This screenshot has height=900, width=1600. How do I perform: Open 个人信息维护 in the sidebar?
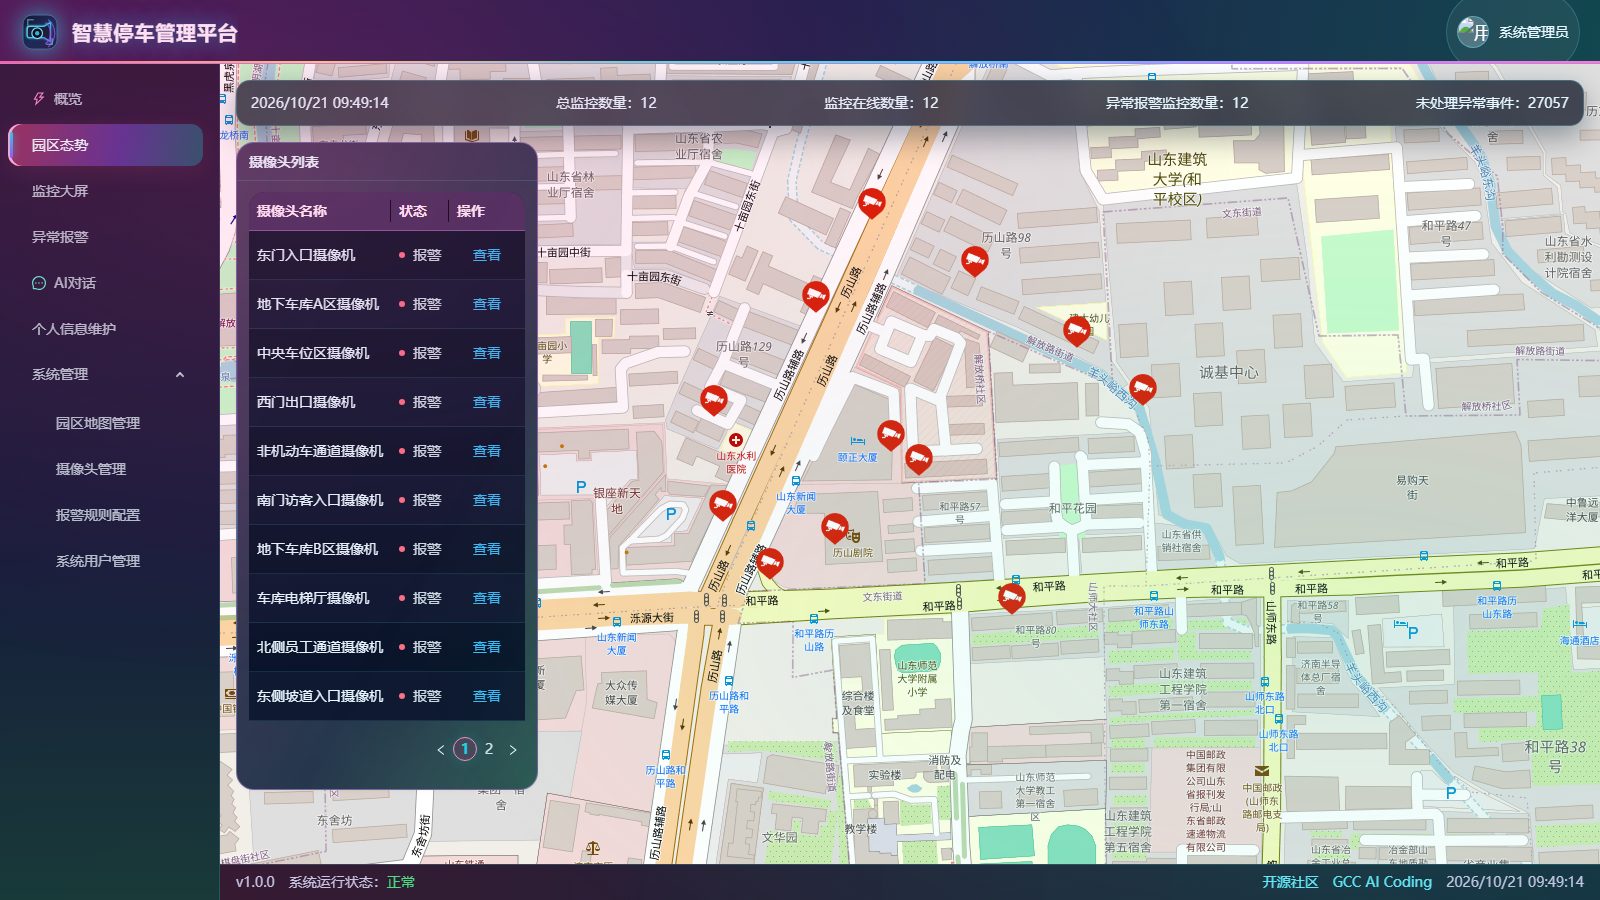coord(106,329)
